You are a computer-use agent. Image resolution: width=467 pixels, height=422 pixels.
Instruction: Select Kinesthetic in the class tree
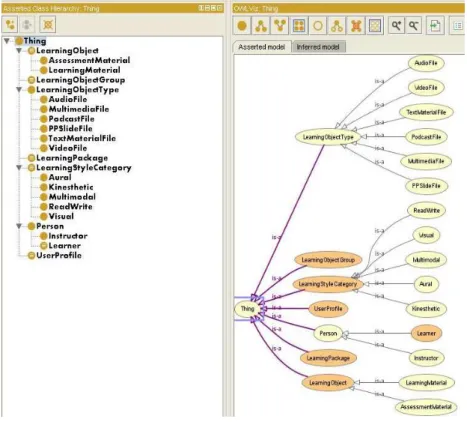71,187
